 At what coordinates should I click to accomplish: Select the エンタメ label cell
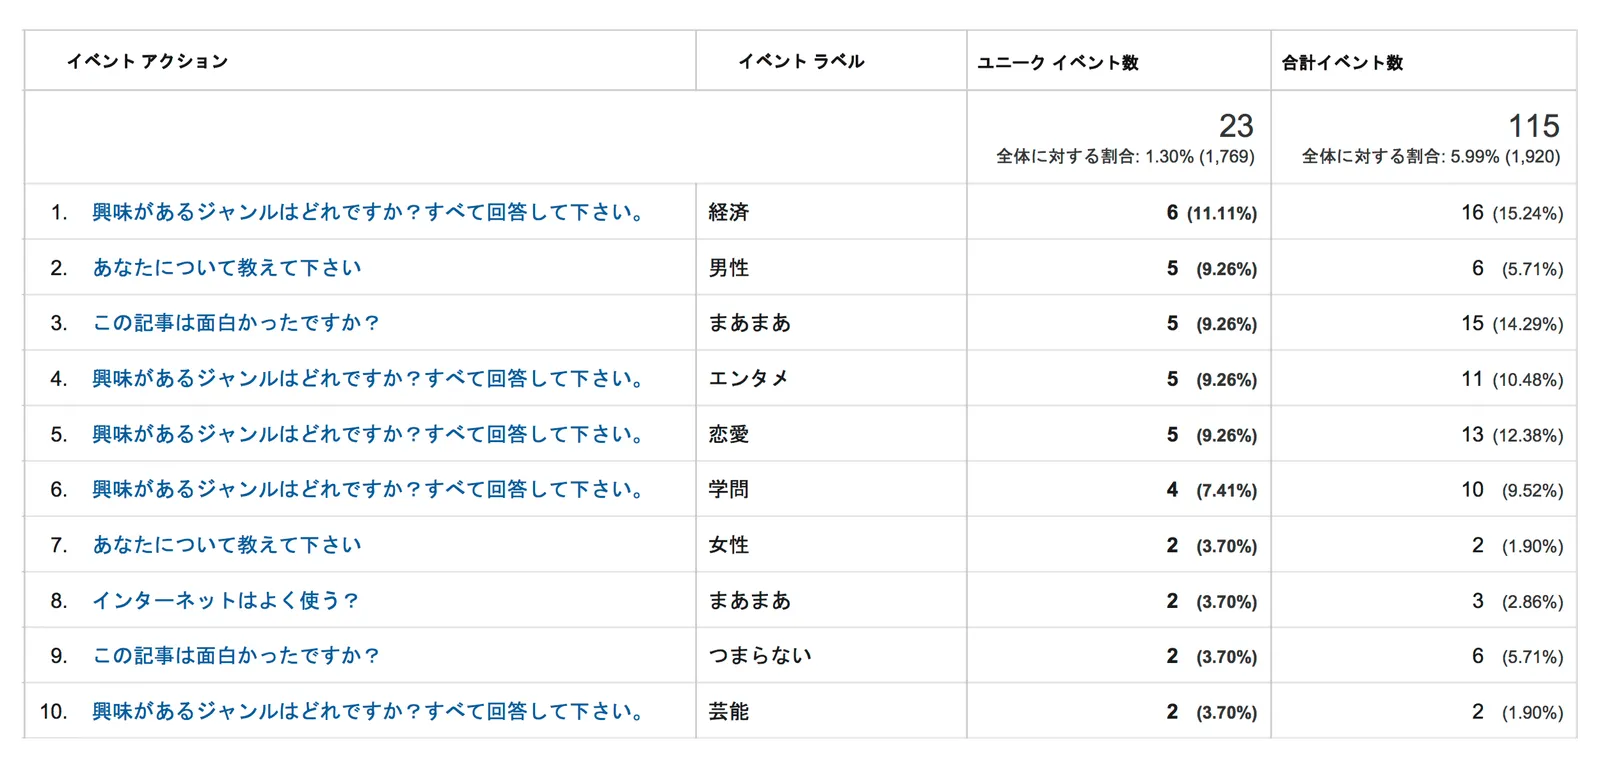(x=749, y=378)
